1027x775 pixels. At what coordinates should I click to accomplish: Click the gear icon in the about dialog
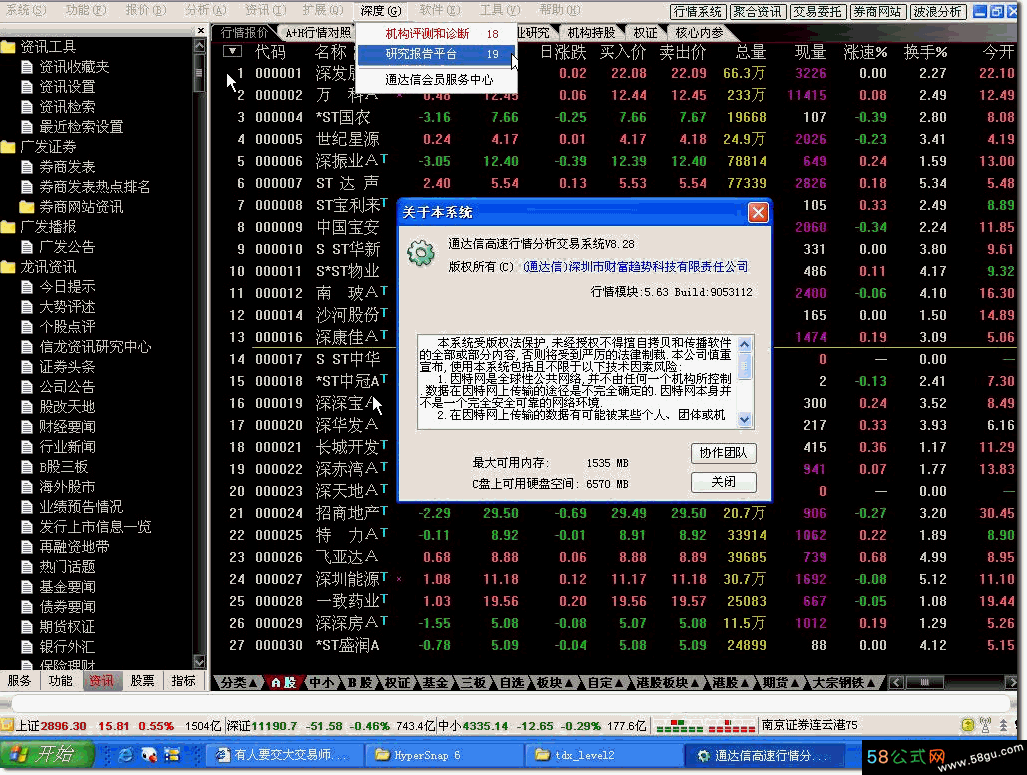pyautogui.click(x=420, y=253)
